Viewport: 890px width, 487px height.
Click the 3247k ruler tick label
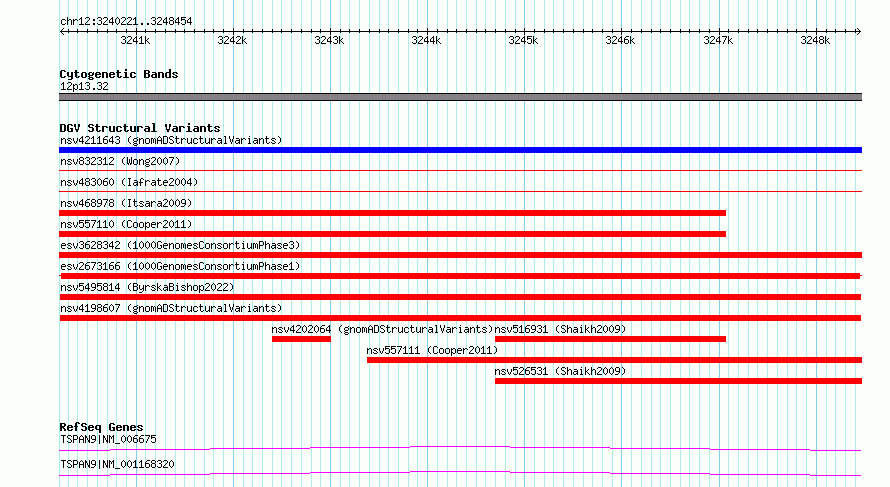pyautogui.click(x=718, y=40)
